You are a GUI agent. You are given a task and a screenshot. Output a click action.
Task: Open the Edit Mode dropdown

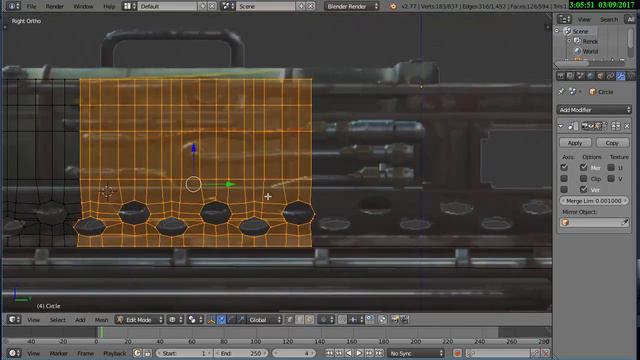pyautogui.click(x=140, y=320)
